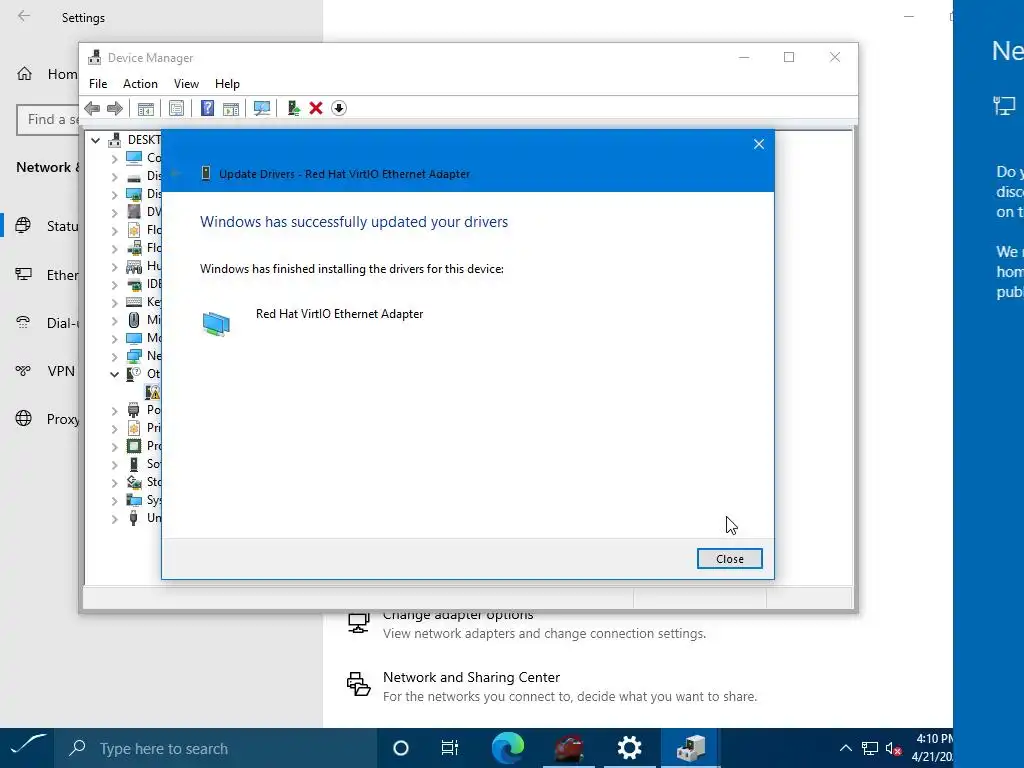Screen dimensions: 1024x768
Task: Click the Disable device down-arrow circle icon
Action: pyautogui.click(x=338, y=108)
